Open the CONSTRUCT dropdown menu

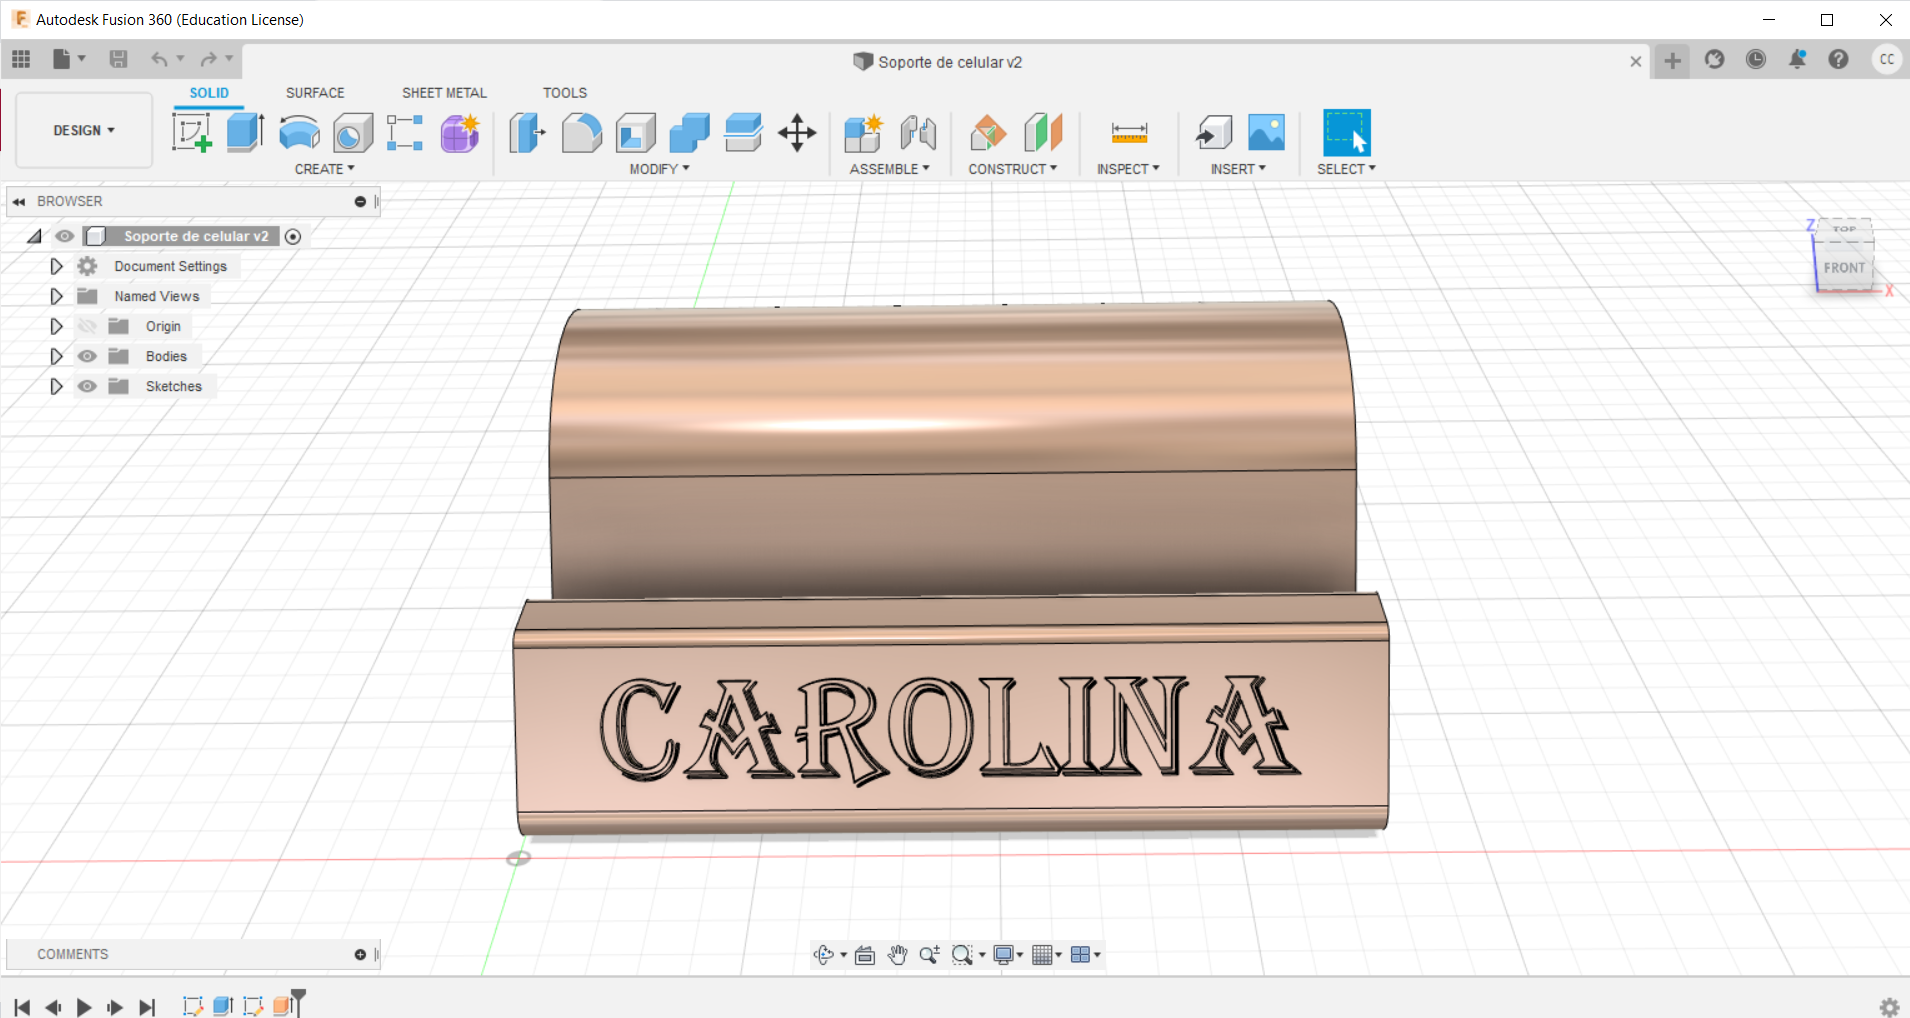pyautogui.click(x=1012, y=169)
